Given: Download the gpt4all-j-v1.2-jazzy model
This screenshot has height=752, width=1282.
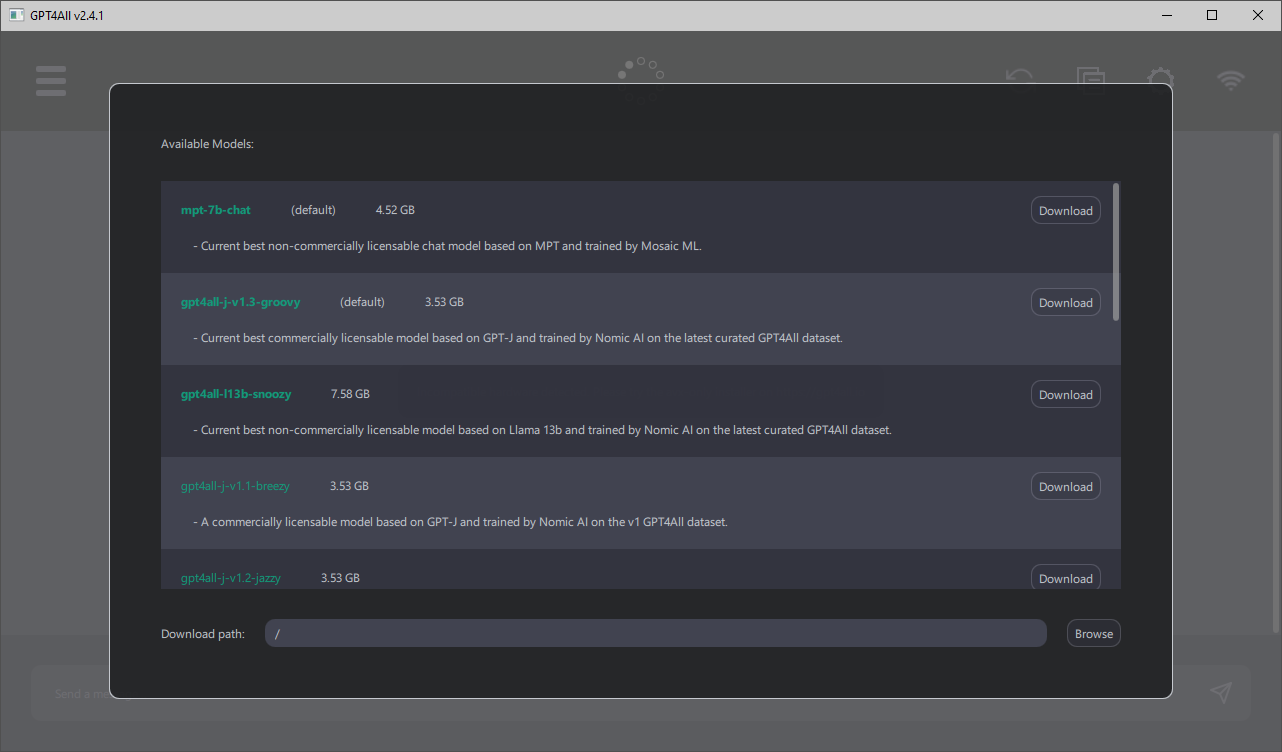Looking at the screenshot, I should 1065,578.
